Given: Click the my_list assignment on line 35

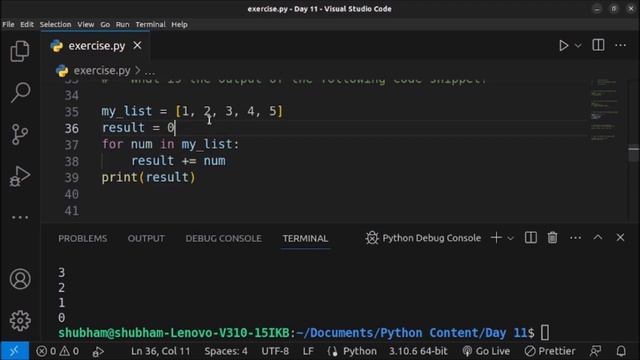Looking at the screenshot, I should (192, 111).
